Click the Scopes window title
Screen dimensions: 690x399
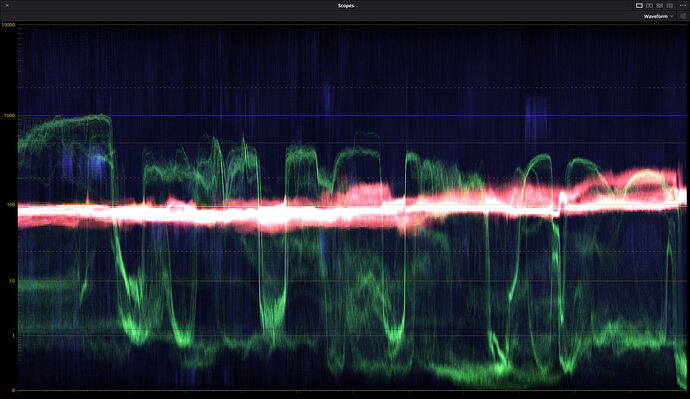tap(345, 6)
